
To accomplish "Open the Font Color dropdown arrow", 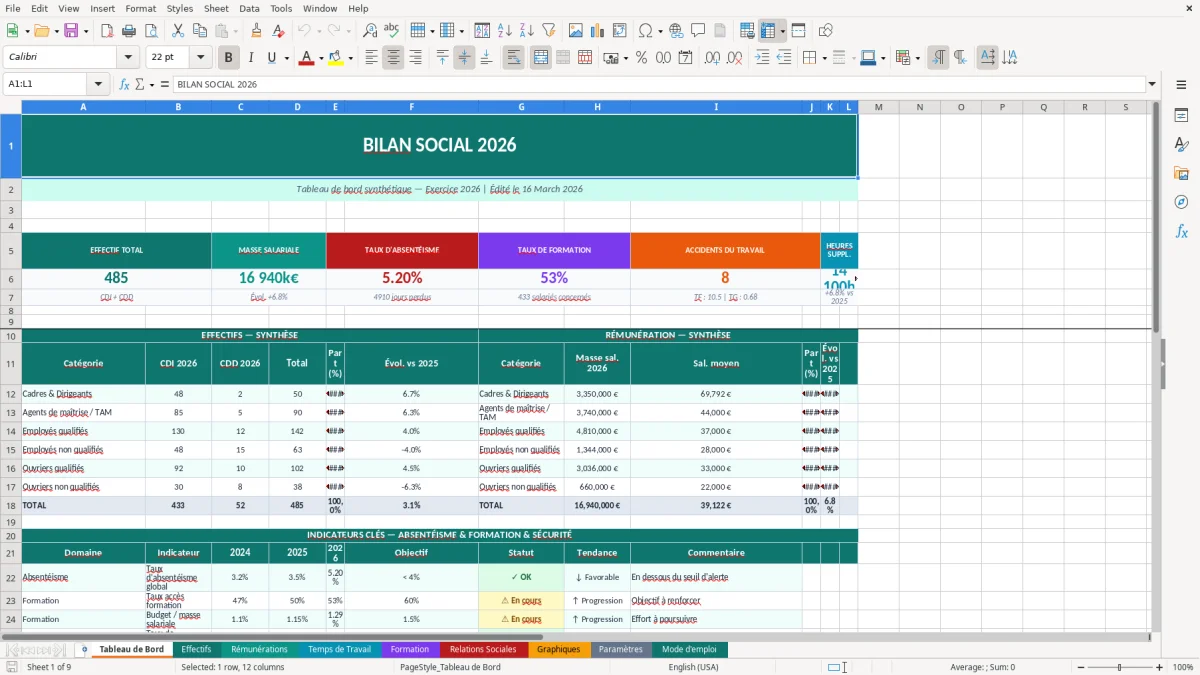I will point(319,58).
